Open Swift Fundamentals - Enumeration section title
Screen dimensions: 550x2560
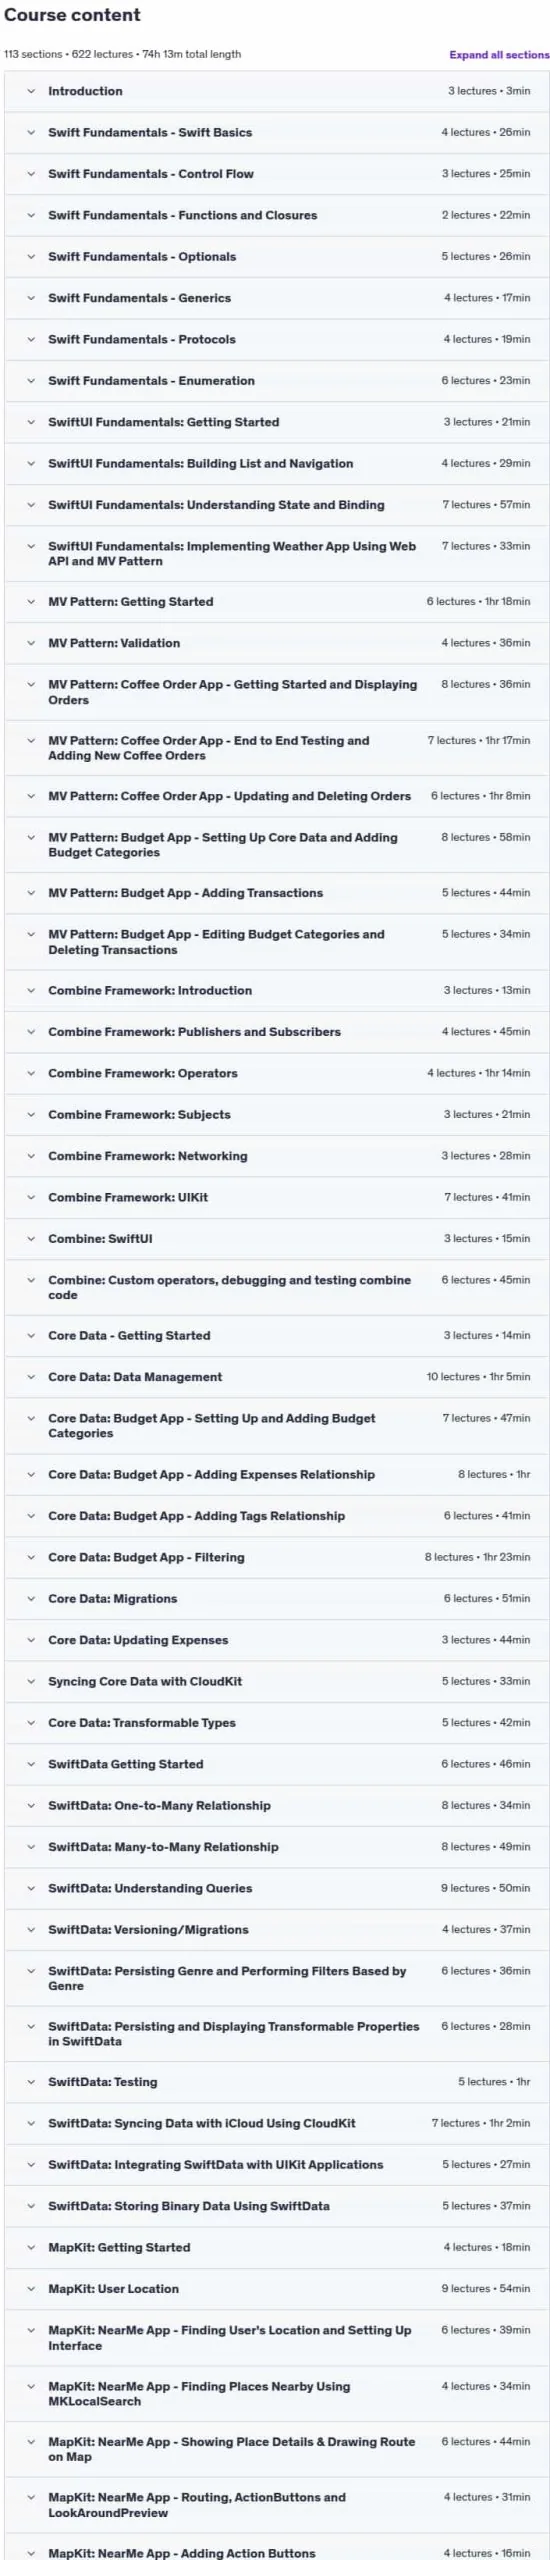151,381
